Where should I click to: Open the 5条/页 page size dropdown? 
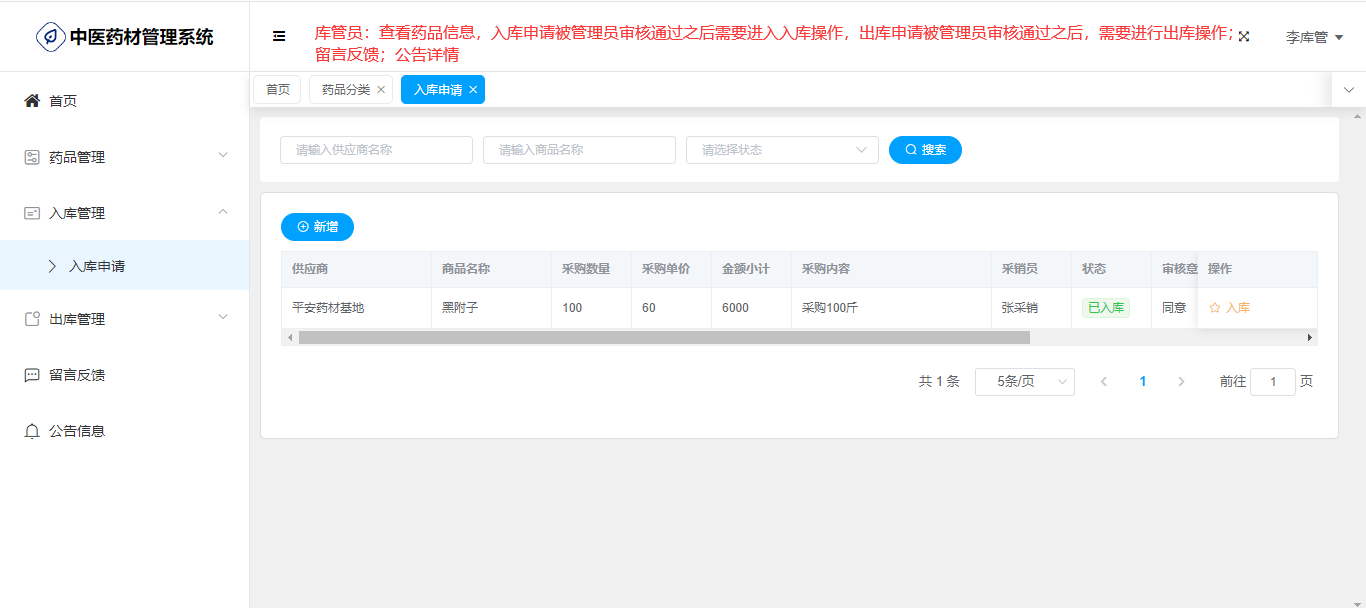point(1024,382)
